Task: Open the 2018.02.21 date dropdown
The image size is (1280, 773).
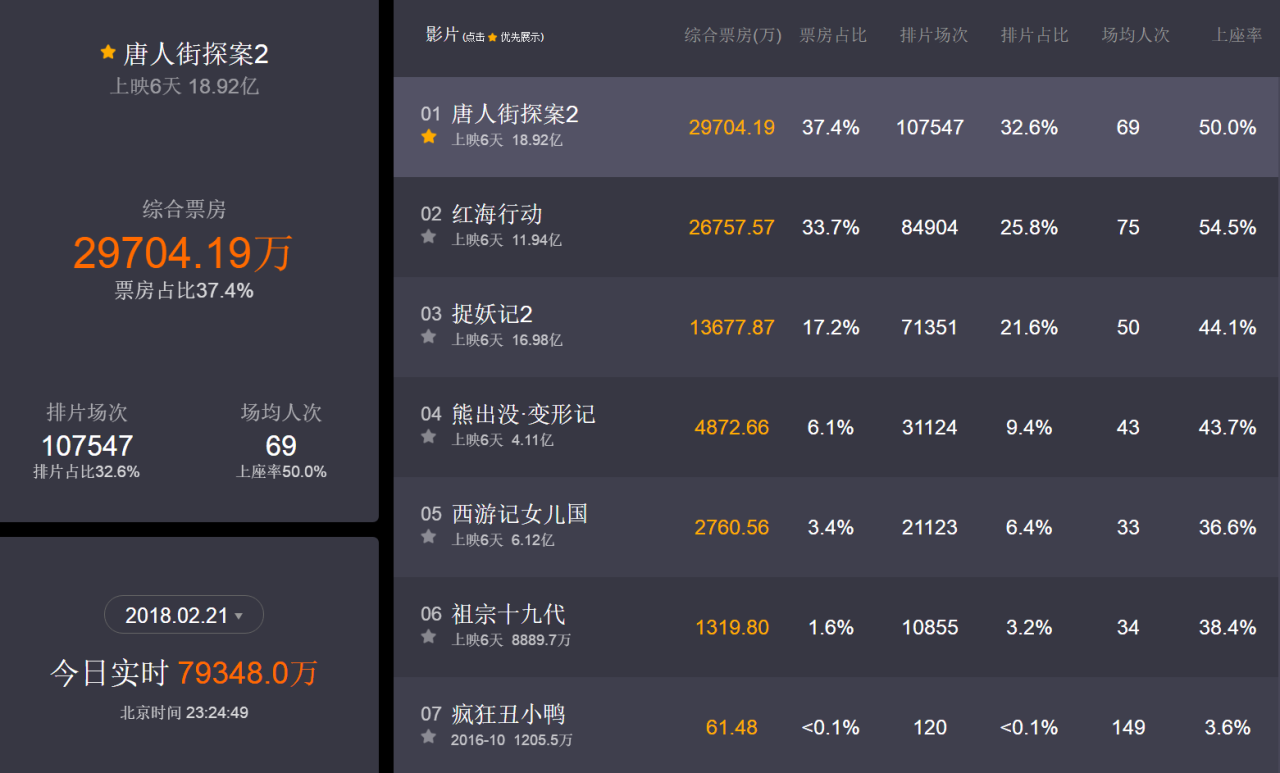Action: pyautogui.click(x=184, y=616)
